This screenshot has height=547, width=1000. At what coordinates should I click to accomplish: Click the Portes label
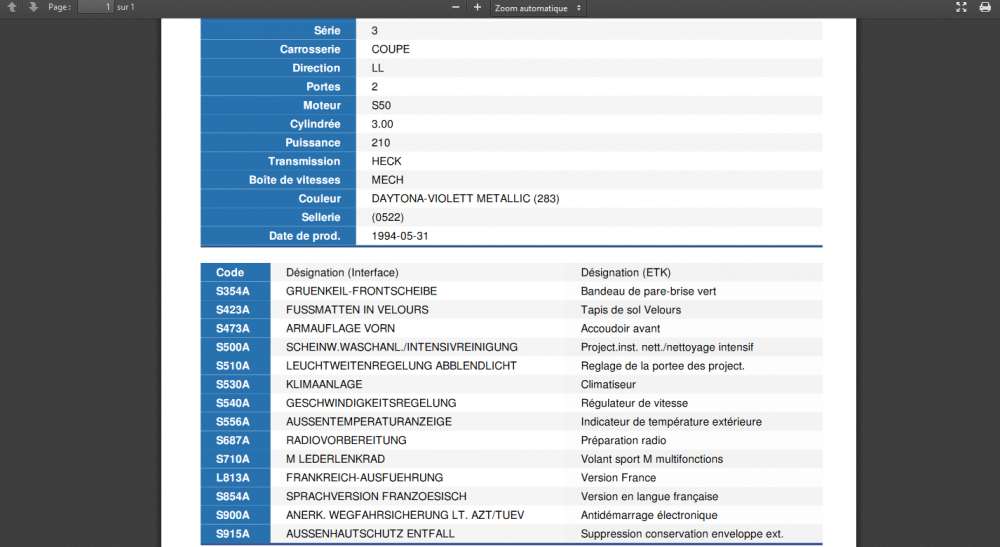click(323, 87)
